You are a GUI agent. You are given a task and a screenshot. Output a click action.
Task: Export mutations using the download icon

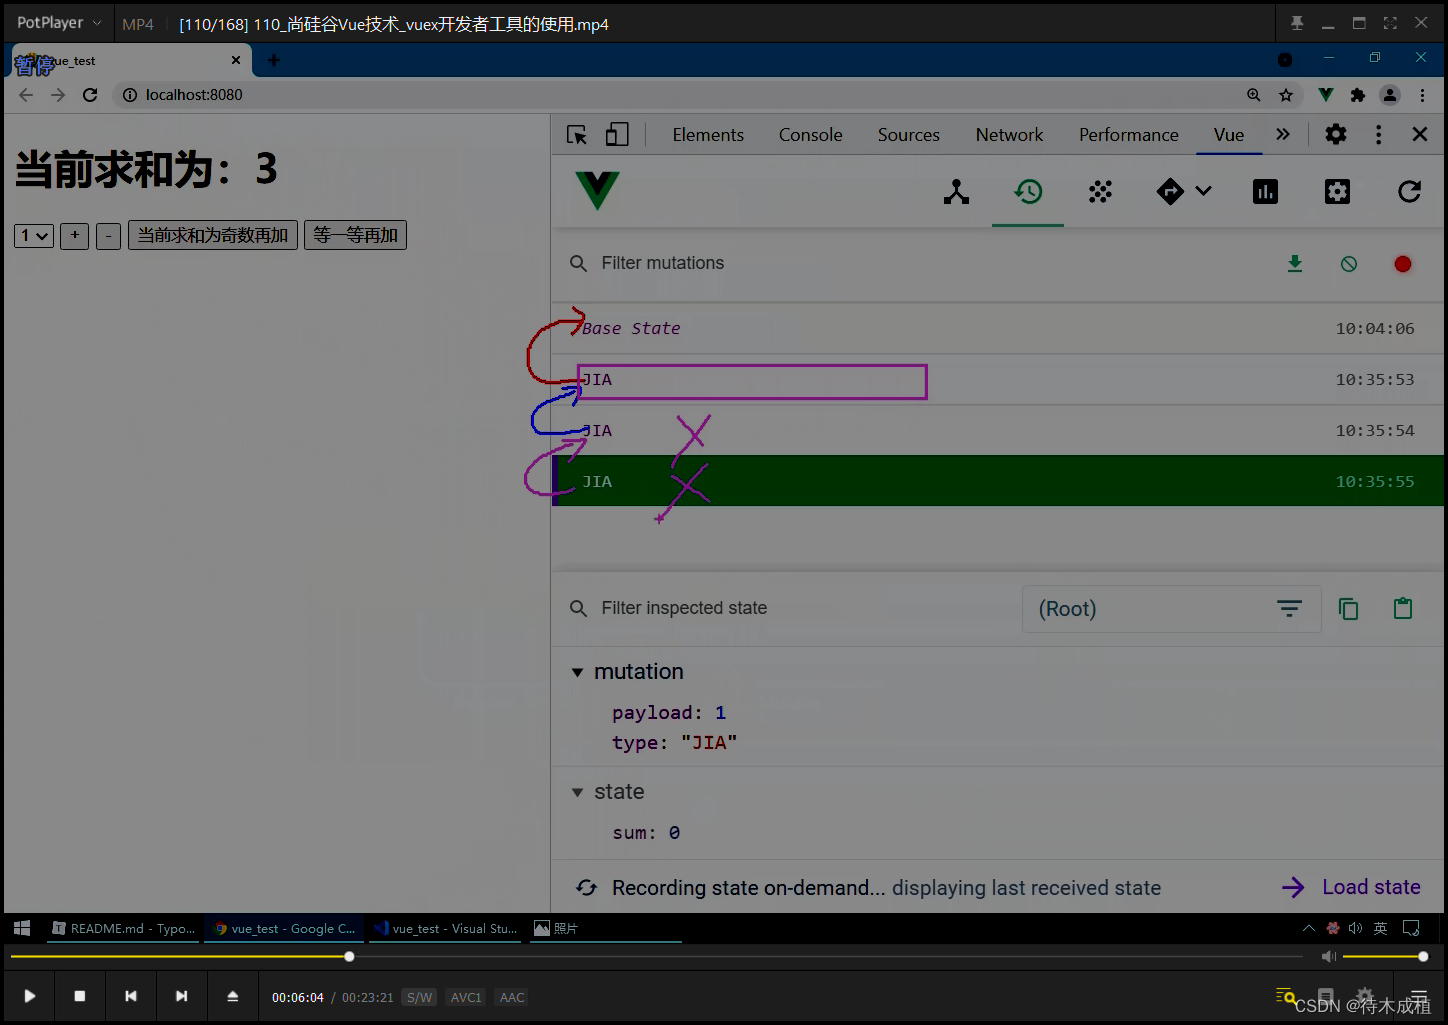pos(1295,264)
